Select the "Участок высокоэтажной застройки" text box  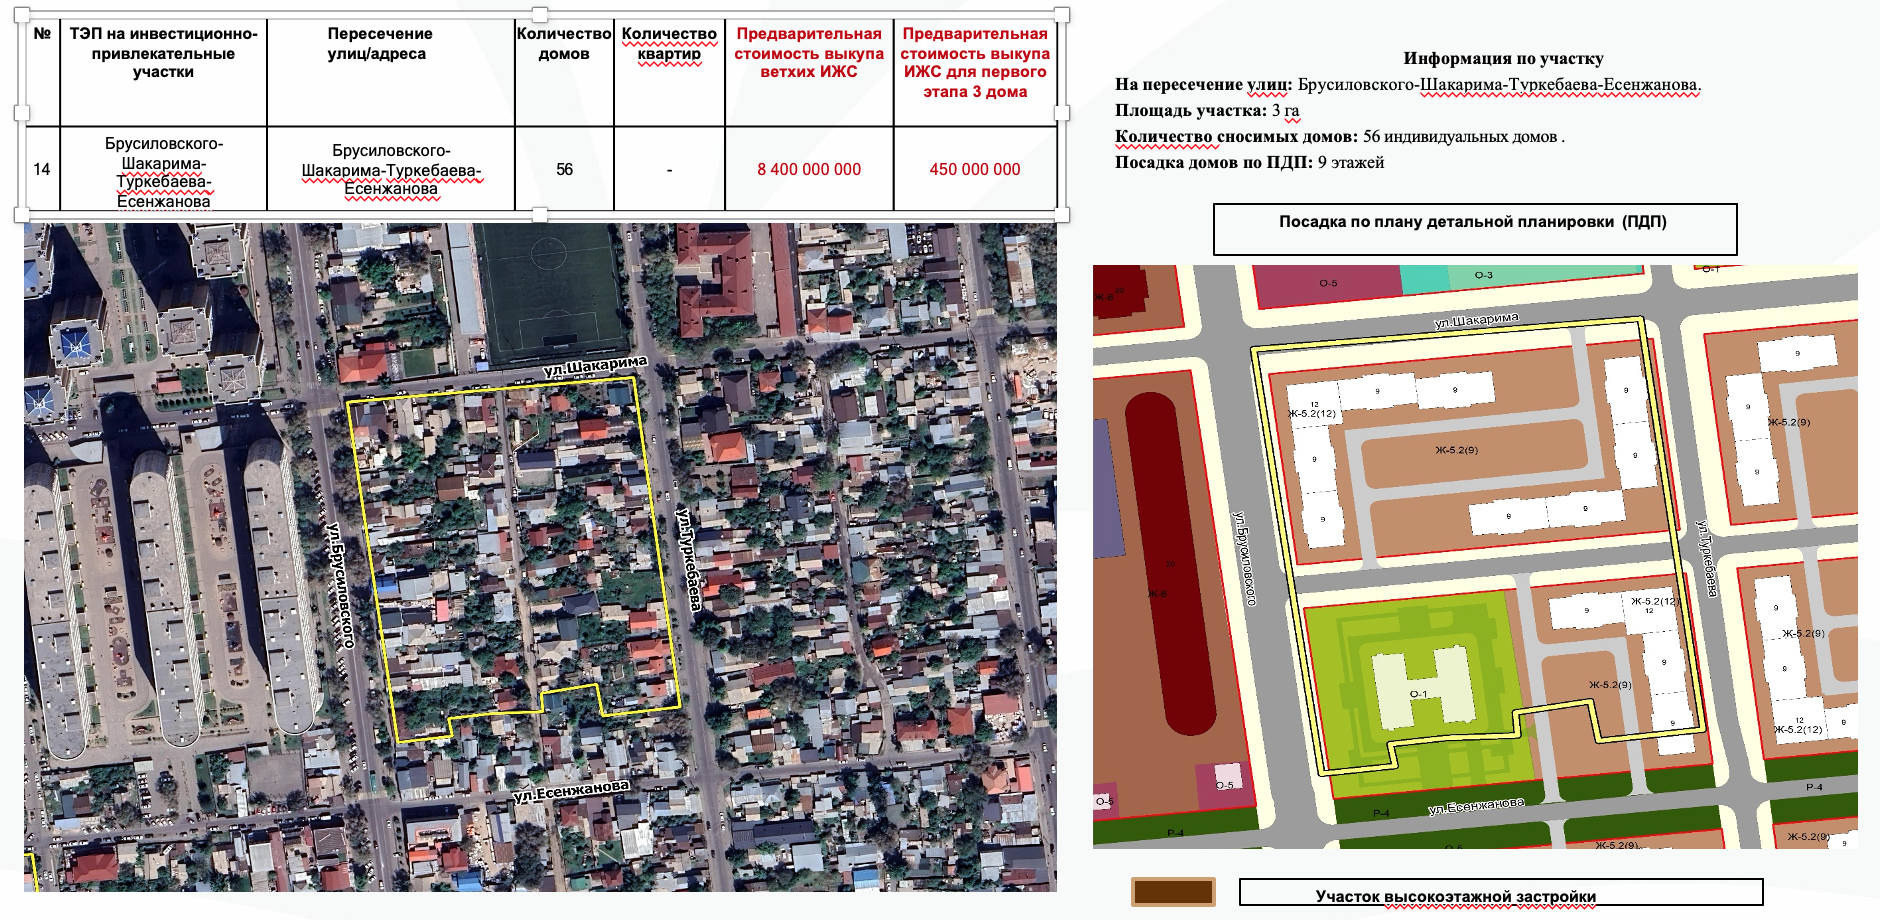pyautogui.click(x=1500, y=893)
